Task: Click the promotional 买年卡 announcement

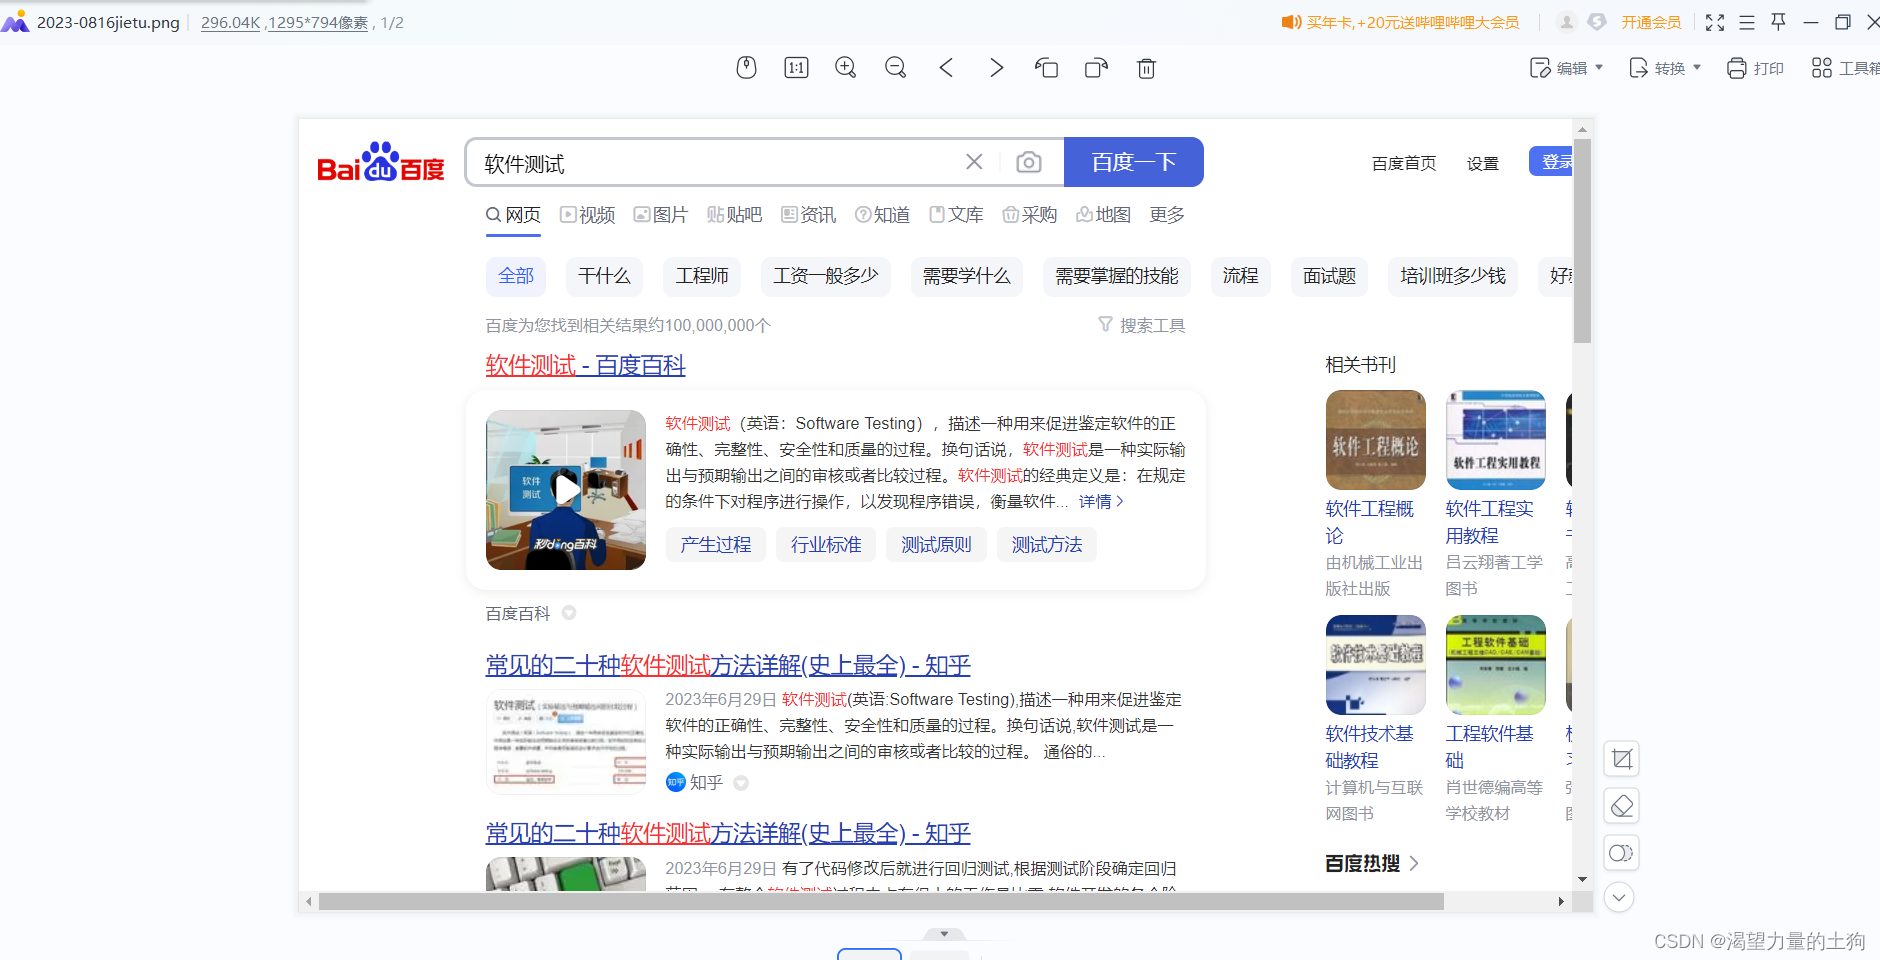Action: pos(1400,22)
